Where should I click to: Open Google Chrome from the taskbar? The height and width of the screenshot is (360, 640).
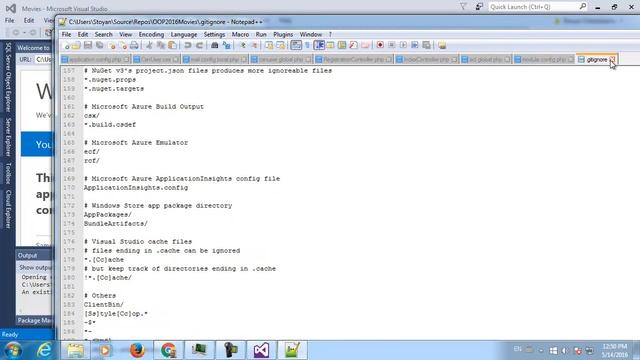(168, 350)
